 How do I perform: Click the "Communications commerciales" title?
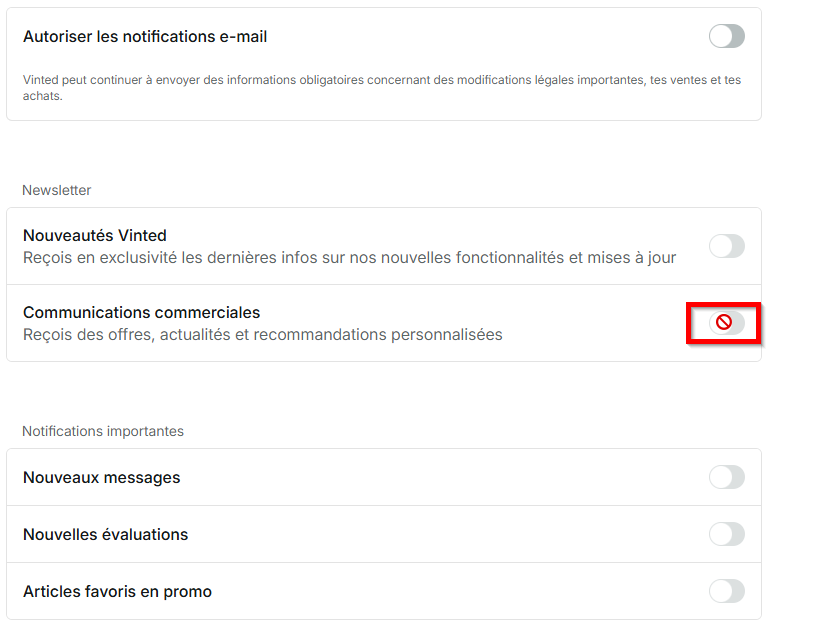[x=141, y=313]
